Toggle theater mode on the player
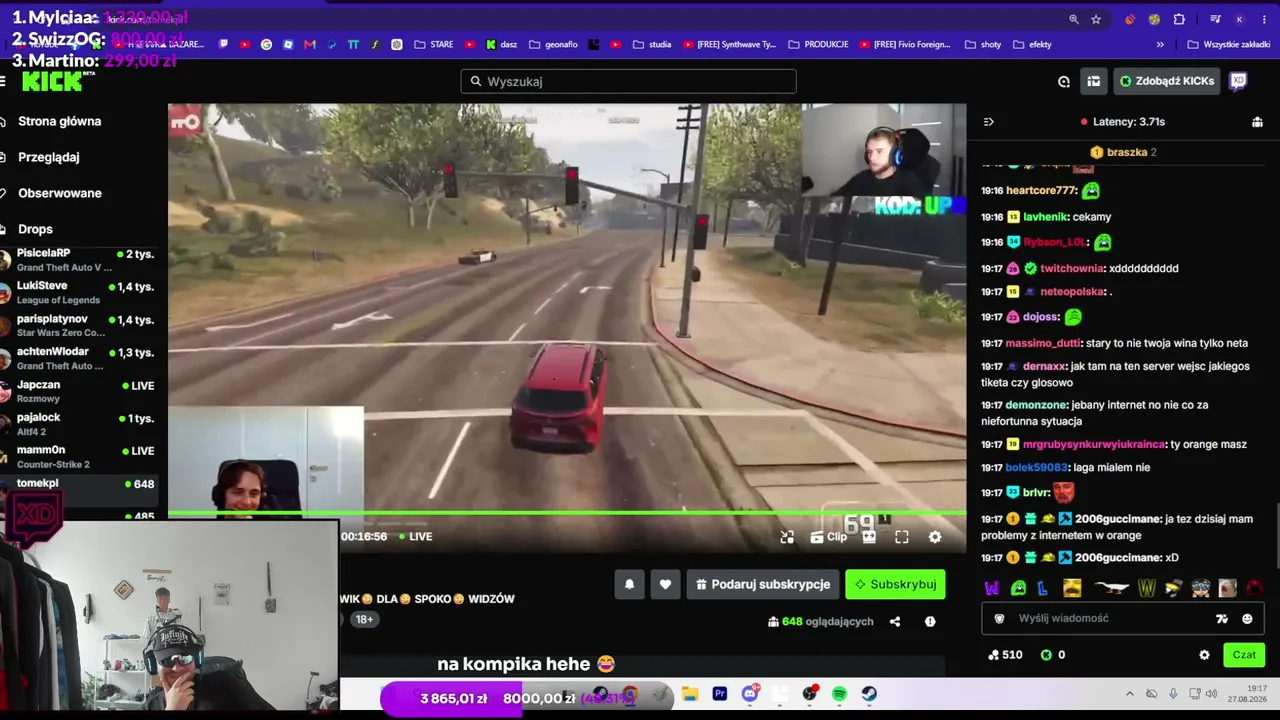This screenshot has height=720, width=1280. (869, 537)
